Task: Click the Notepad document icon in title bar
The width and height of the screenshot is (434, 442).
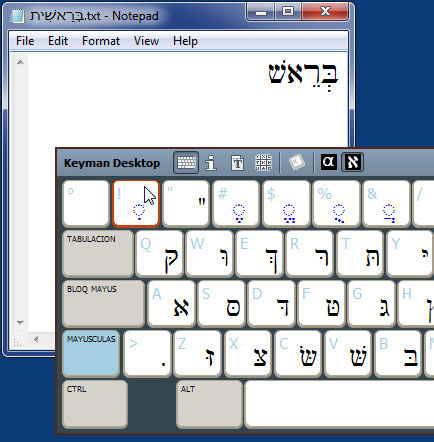Action: point(17,16)
